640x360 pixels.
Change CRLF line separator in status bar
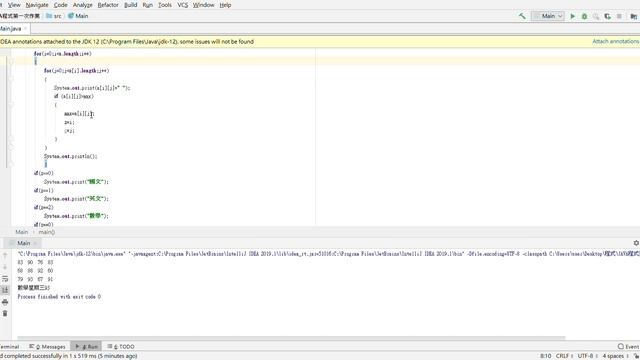point(564,356)
